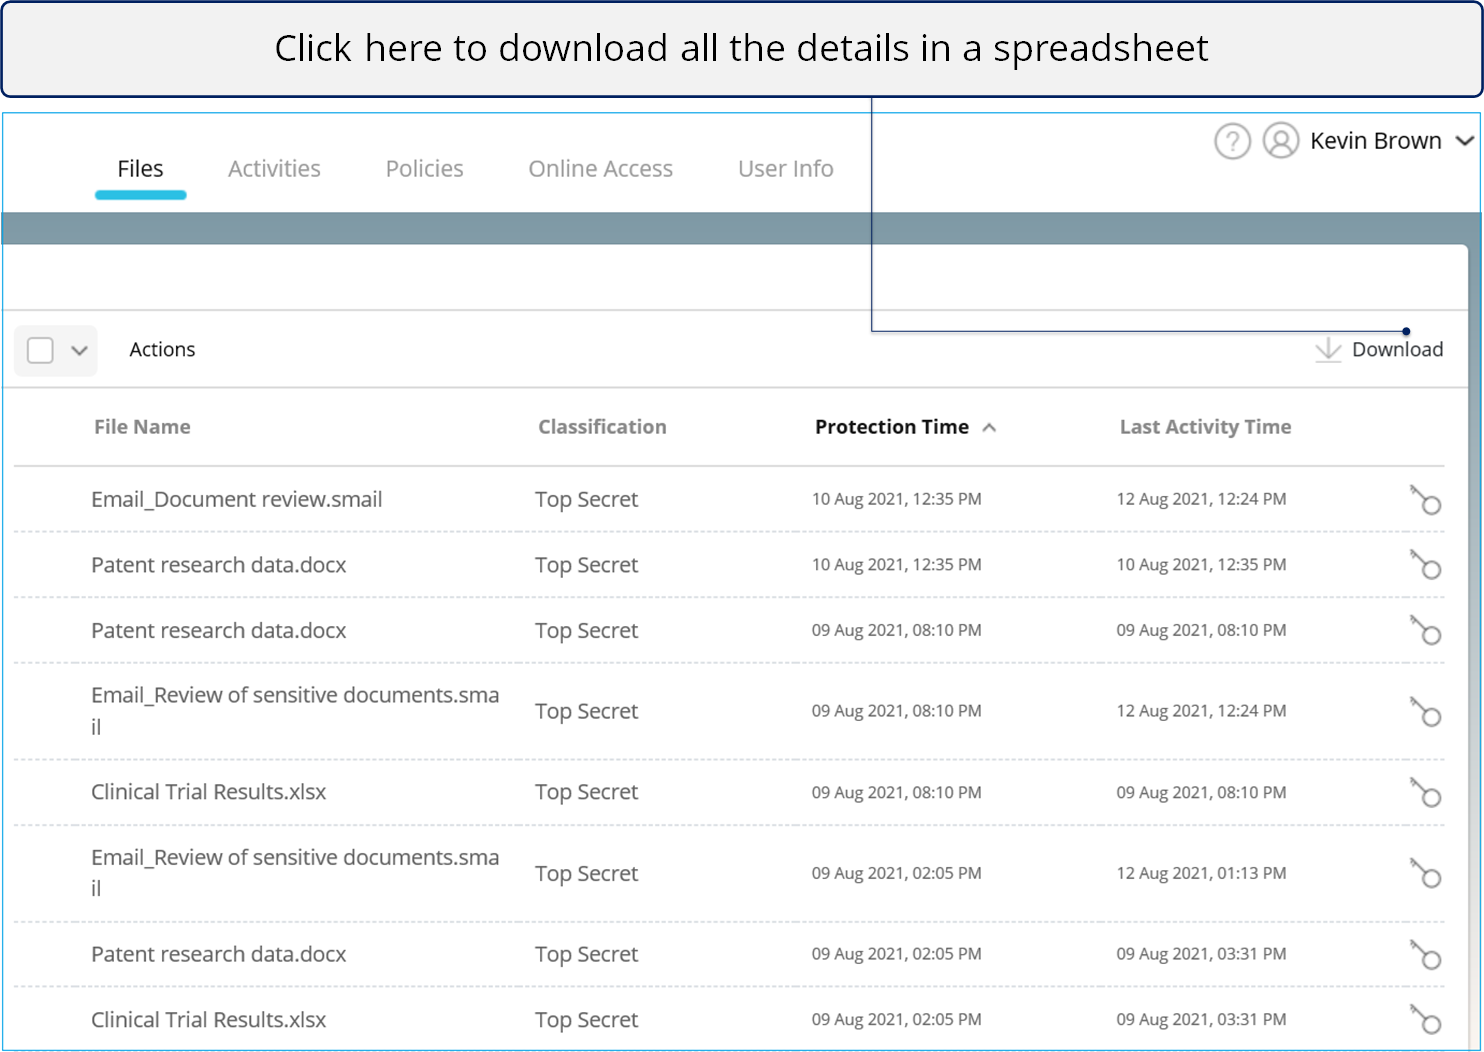Sort by the Classification column header
1484x1052 pixels.
602,427
